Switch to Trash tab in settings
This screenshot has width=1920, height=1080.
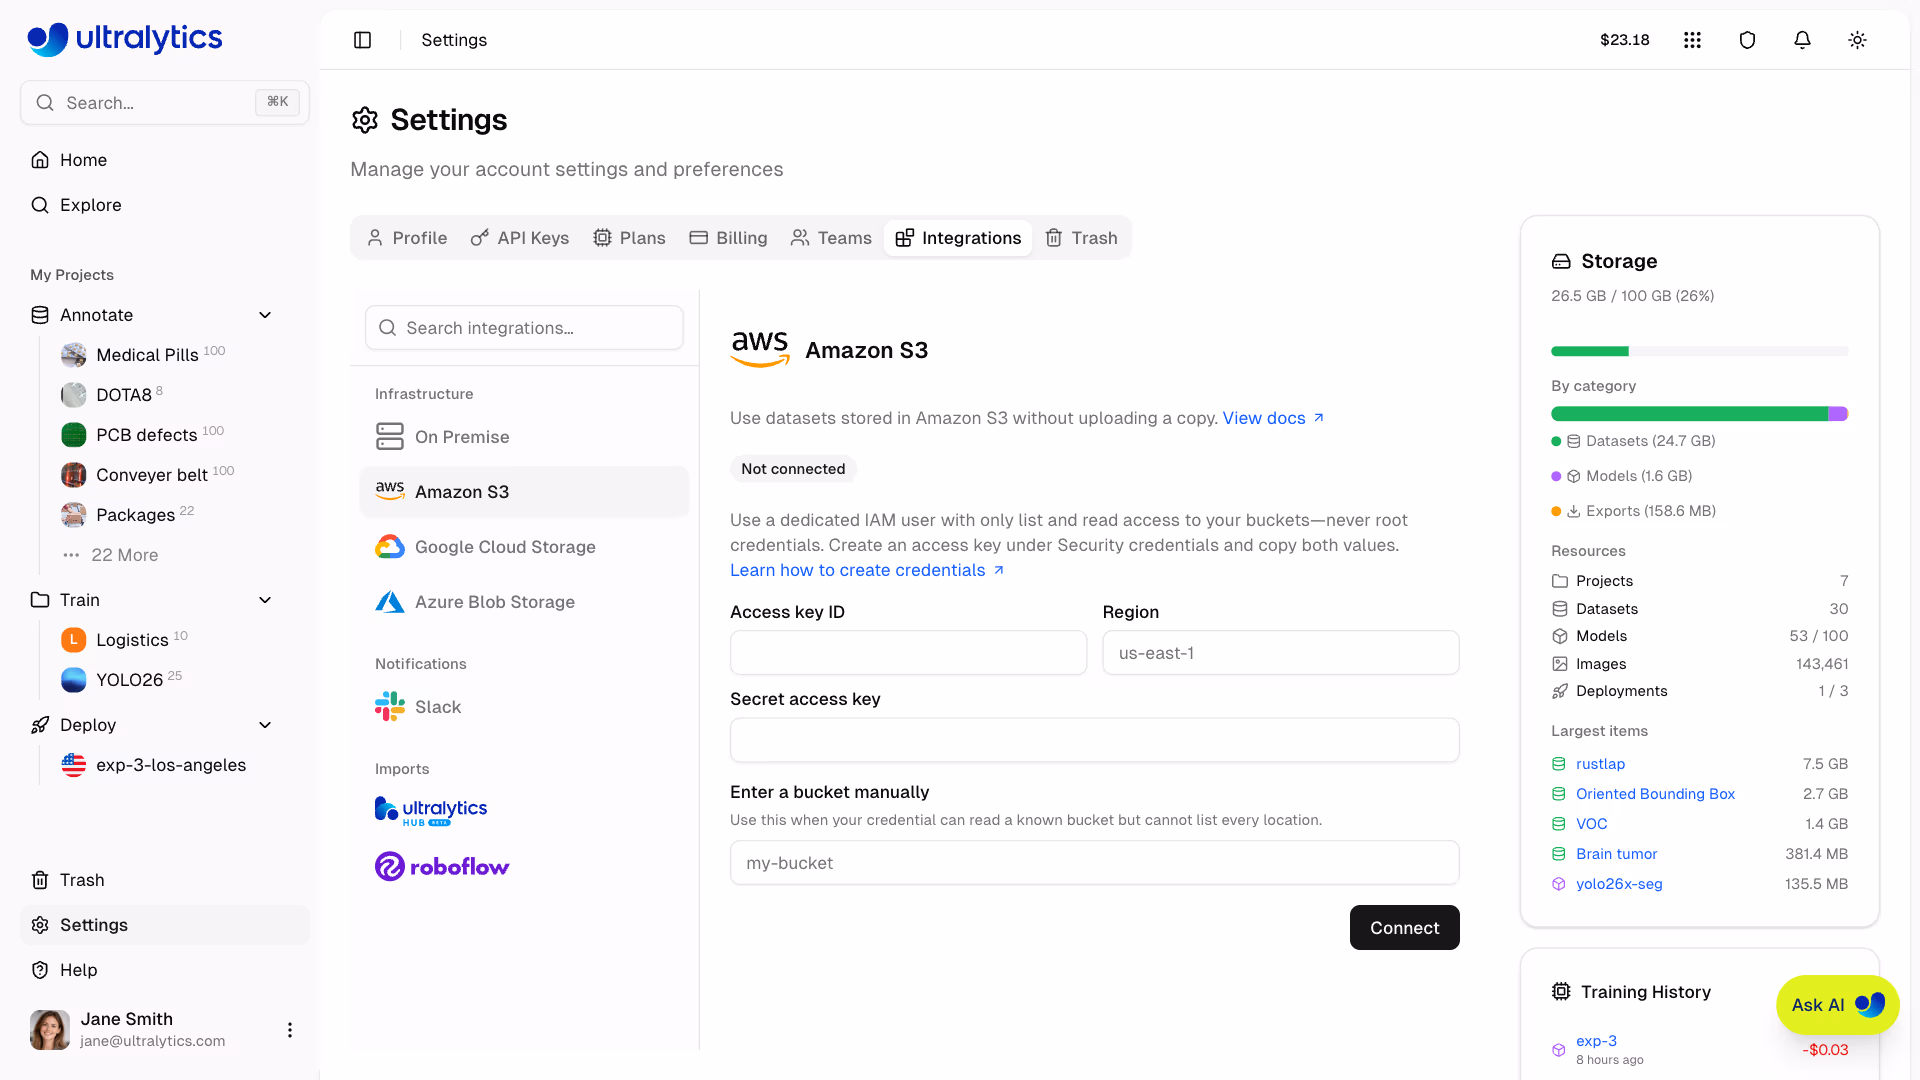coord(1081,238)
